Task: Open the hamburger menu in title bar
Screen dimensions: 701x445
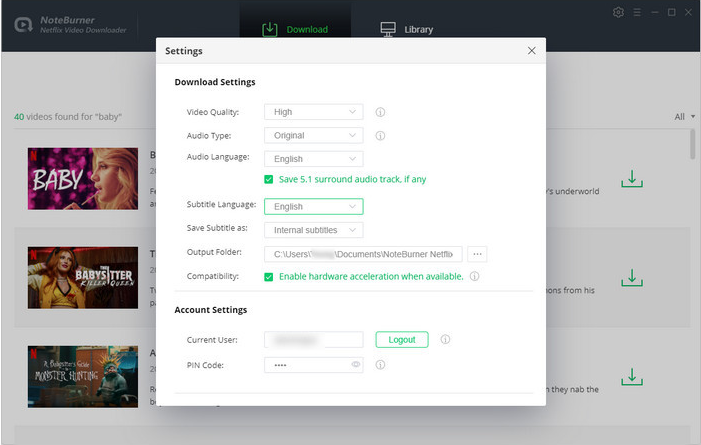Action: [x=637, y=12]
